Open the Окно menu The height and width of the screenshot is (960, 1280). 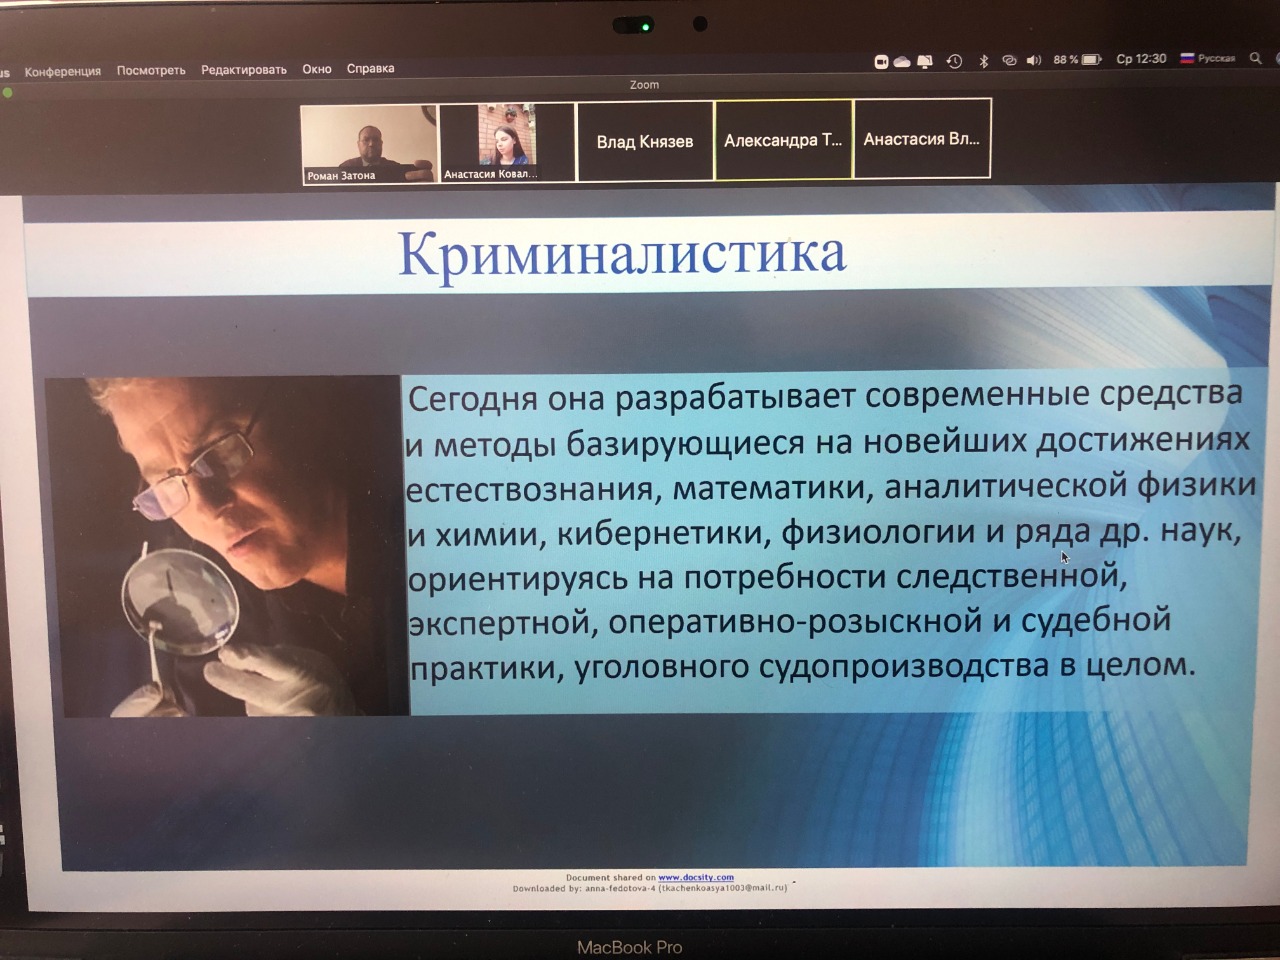(x=317, y=69)
